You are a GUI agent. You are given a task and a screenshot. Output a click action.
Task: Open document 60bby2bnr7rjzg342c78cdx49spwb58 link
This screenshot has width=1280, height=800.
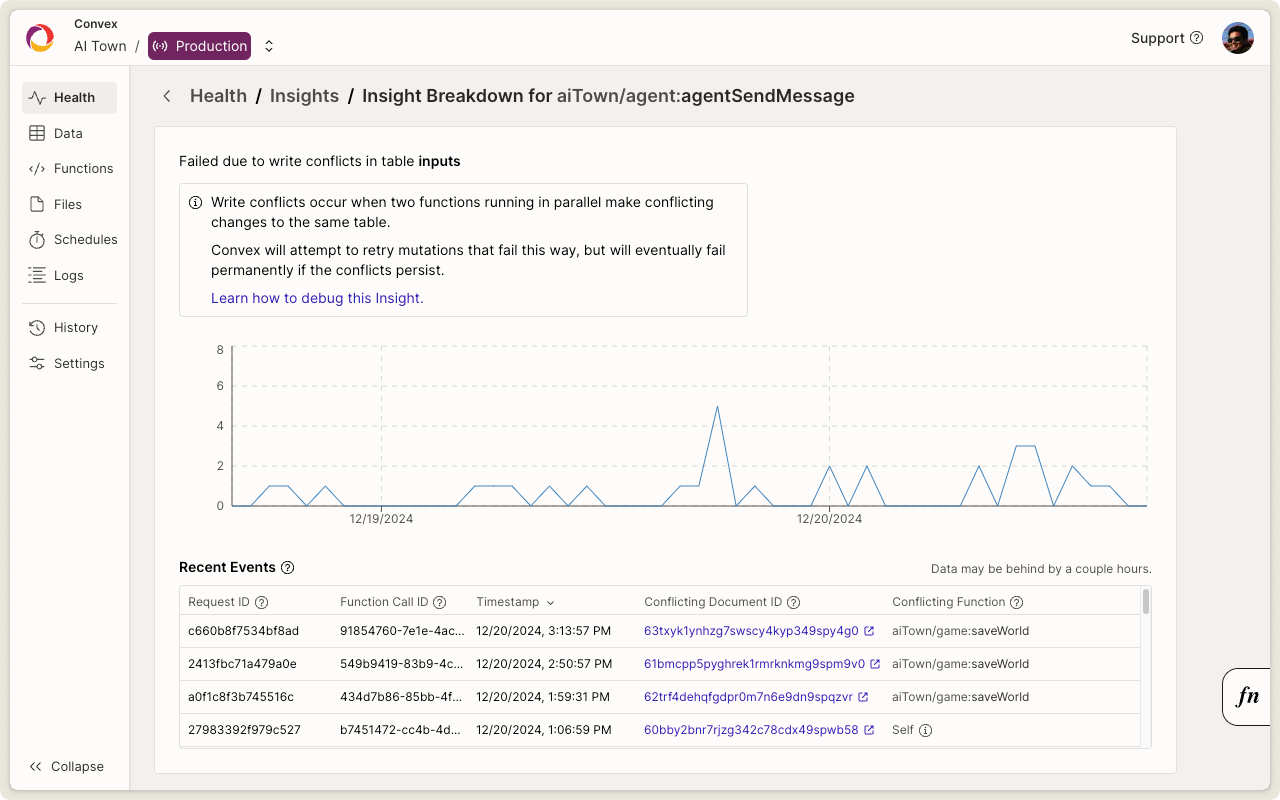click(x=759, y=730)
